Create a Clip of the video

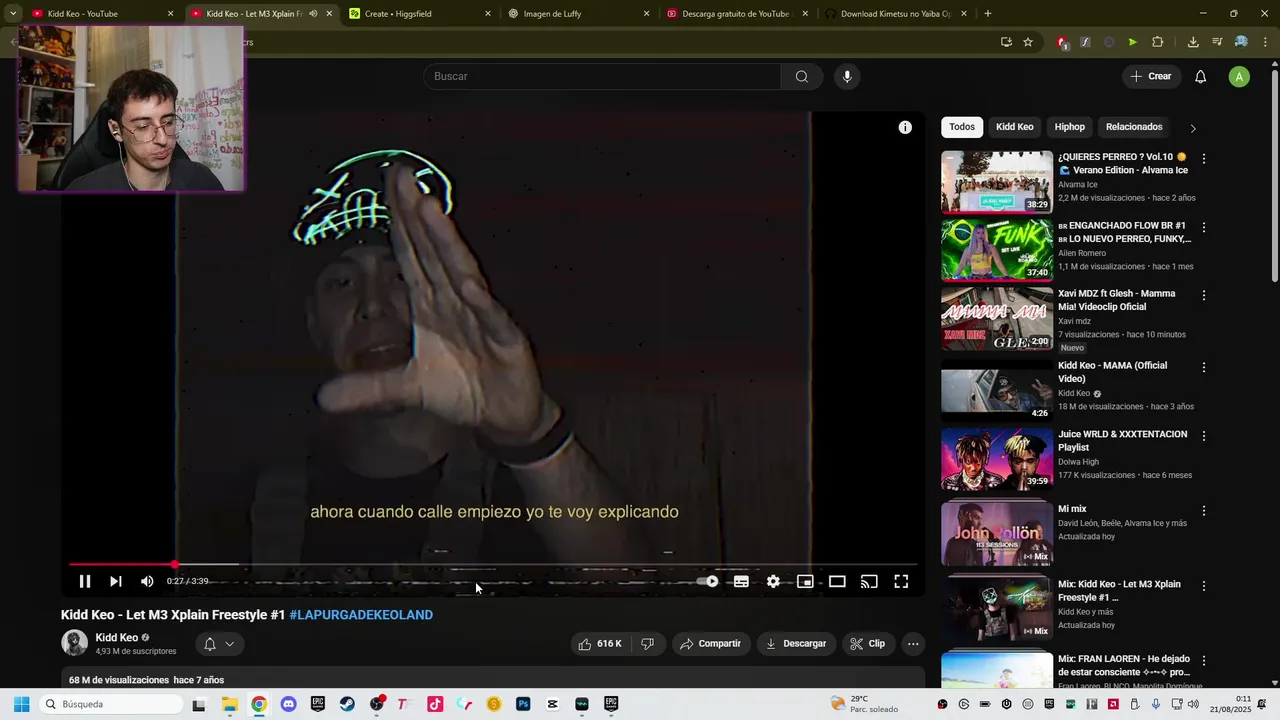(868, 644)
